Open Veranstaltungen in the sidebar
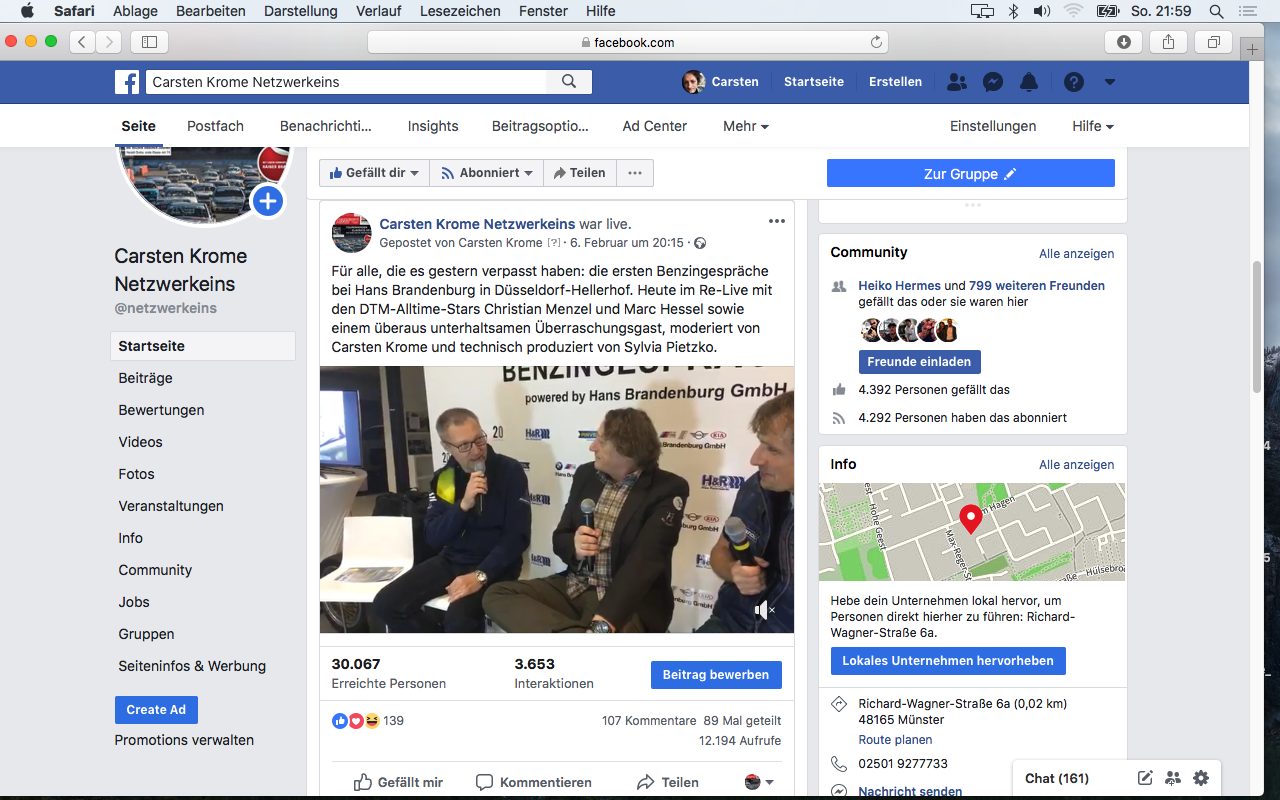This screenshot has width=1280, height=800. point(171,506)
